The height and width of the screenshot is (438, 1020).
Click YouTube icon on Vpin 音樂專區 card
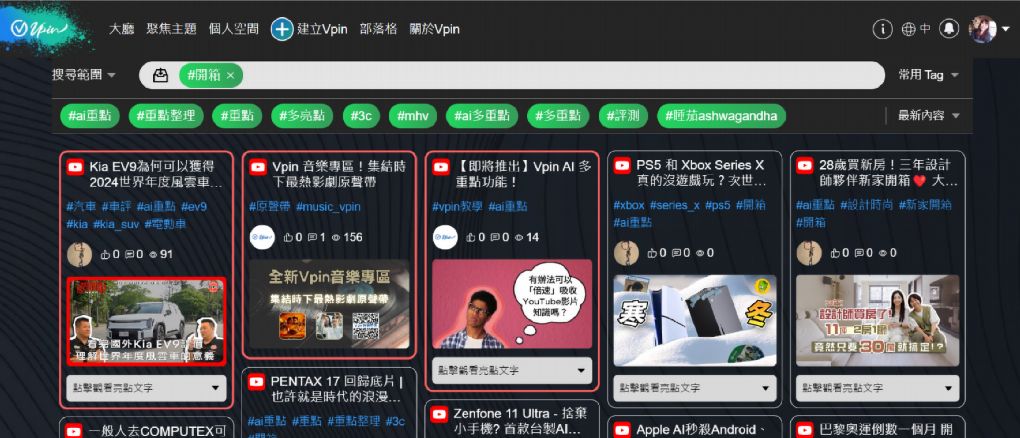click(x=258, y=168)
